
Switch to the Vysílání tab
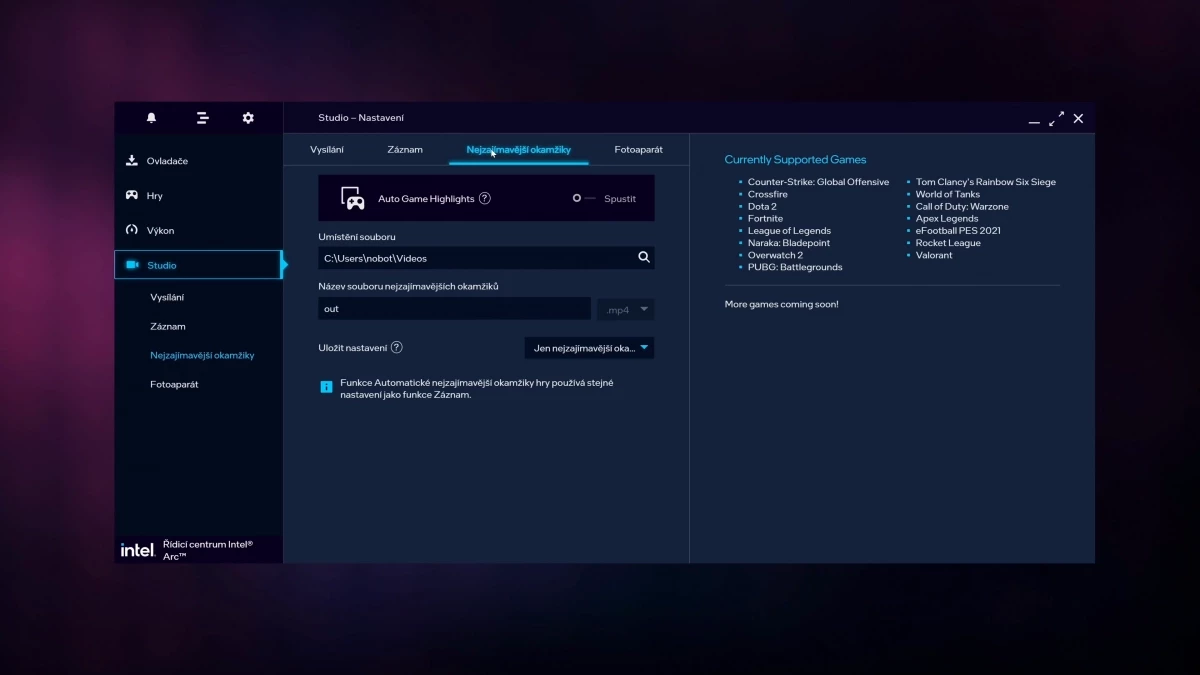tap(327, 149)
